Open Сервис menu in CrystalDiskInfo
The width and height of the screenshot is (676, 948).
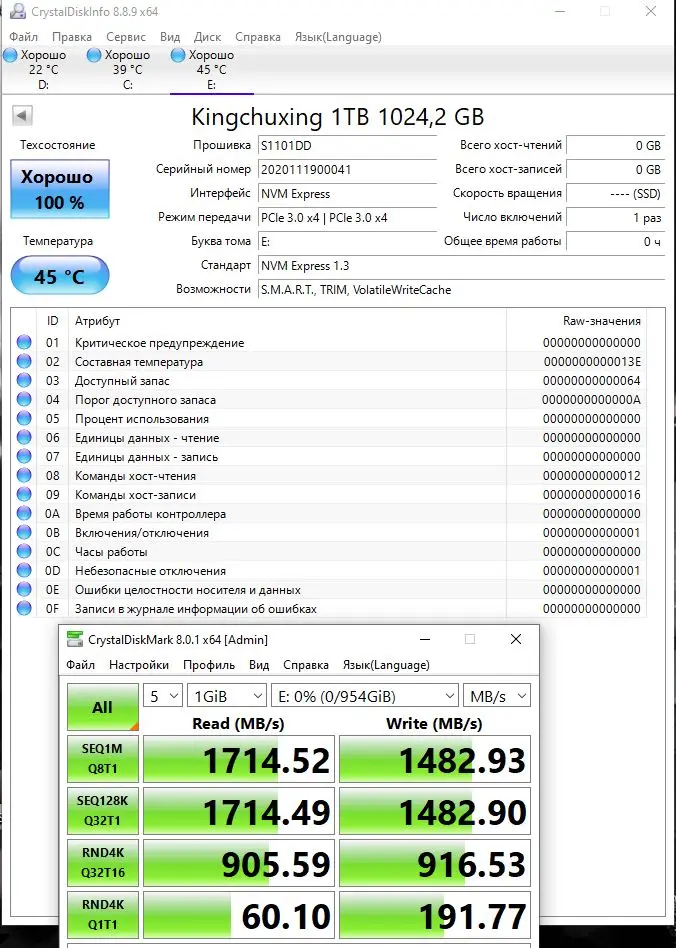click(x=126, y=37)
